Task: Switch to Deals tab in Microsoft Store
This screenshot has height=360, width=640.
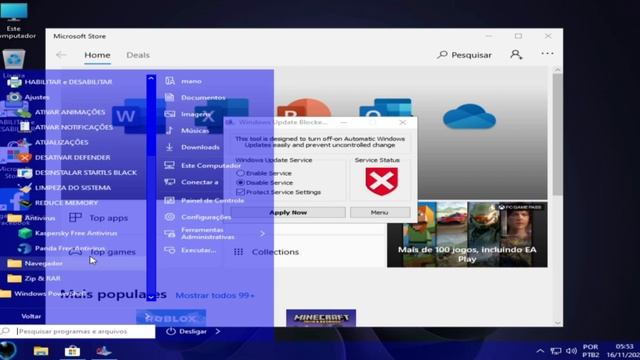Action: tap(138, 55)
